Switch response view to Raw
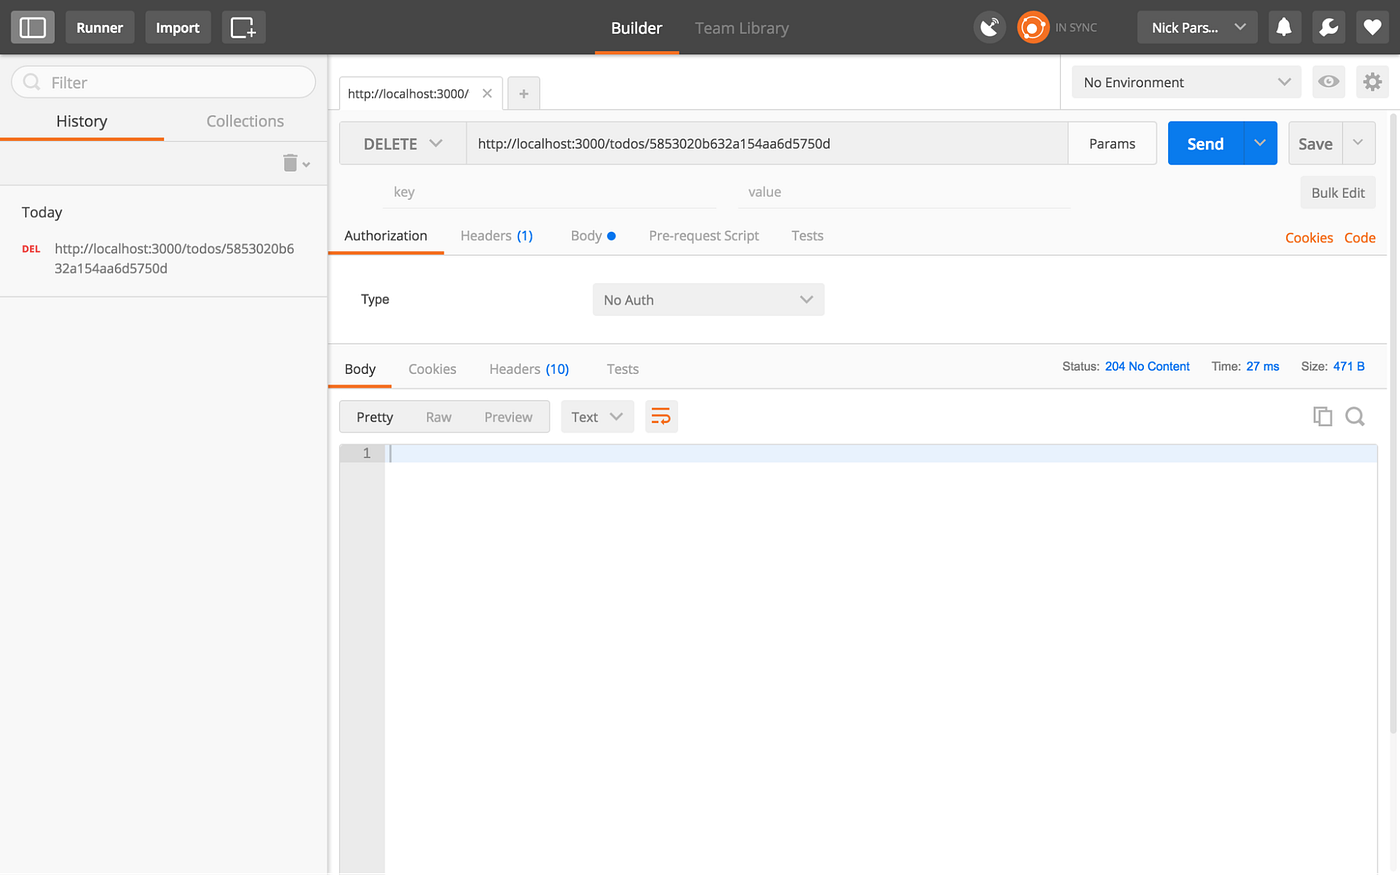The height and width of the screenshot is (875, 1400). (439, 417)
